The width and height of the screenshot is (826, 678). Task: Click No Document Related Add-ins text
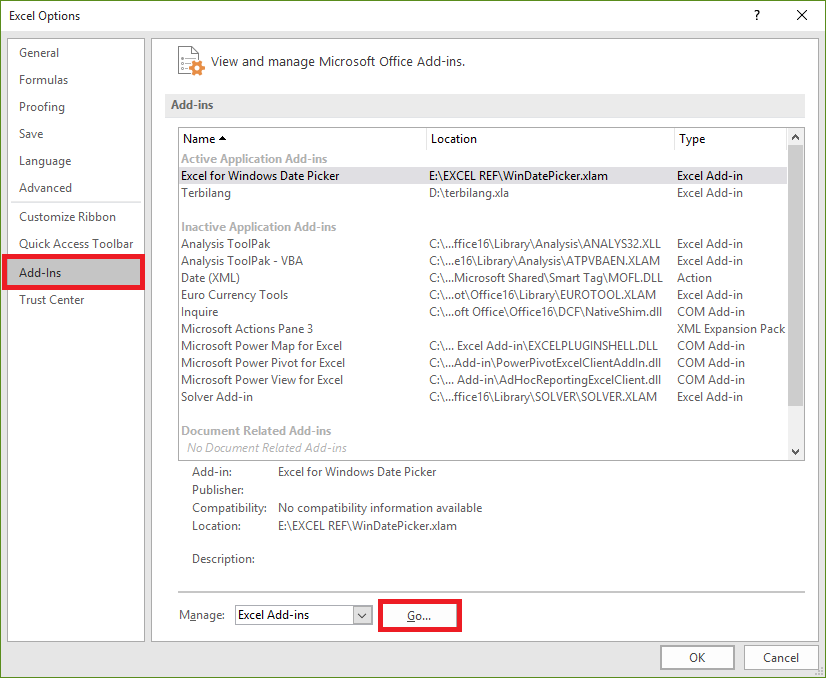[x=267, y=448]
